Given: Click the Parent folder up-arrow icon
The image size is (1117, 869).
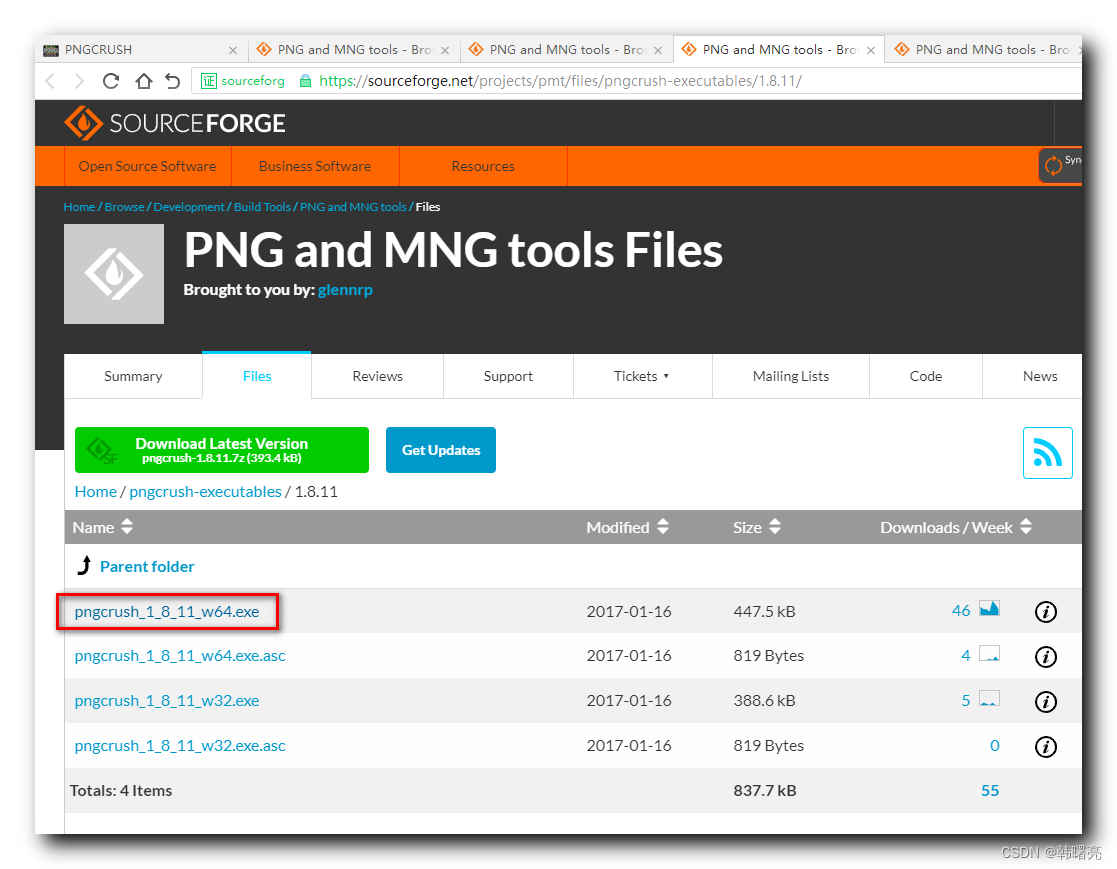Looking at the screenshot, I should (84, 565).
